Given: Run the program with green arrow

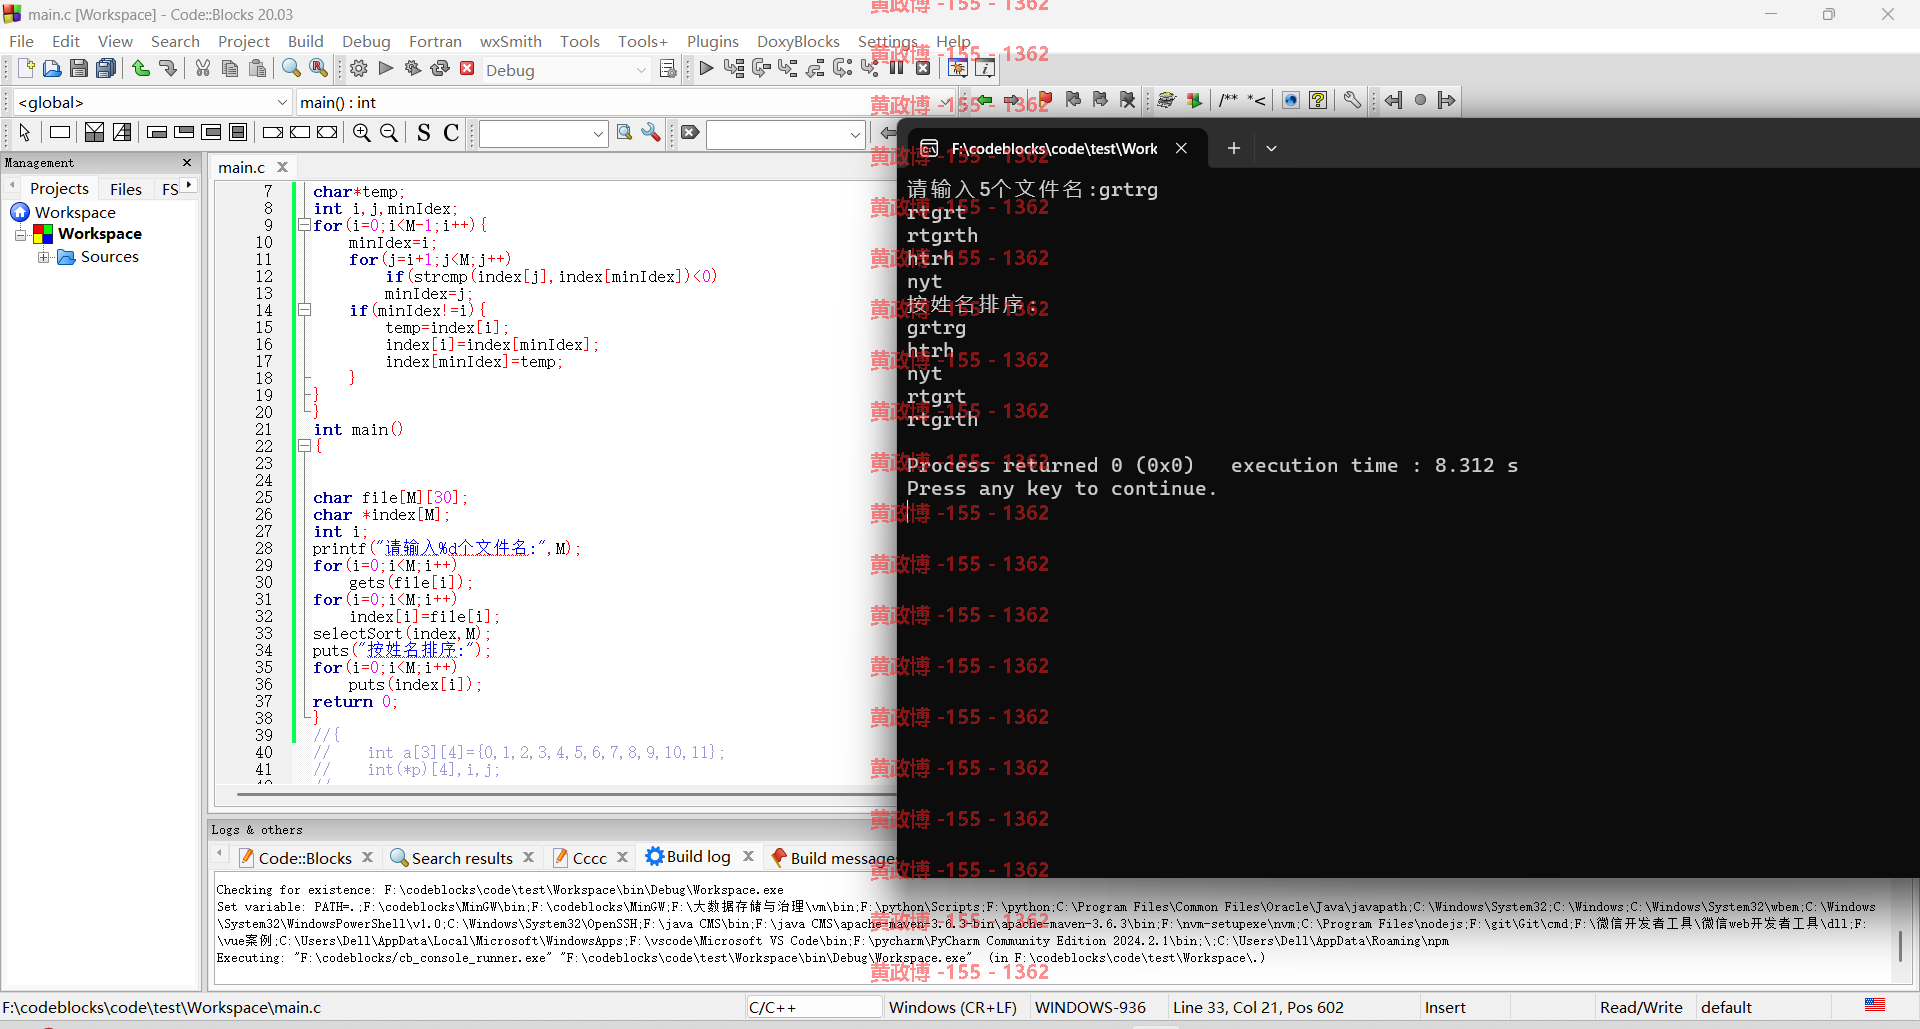Looking at the screenshot, I should (x=386, y=69).
